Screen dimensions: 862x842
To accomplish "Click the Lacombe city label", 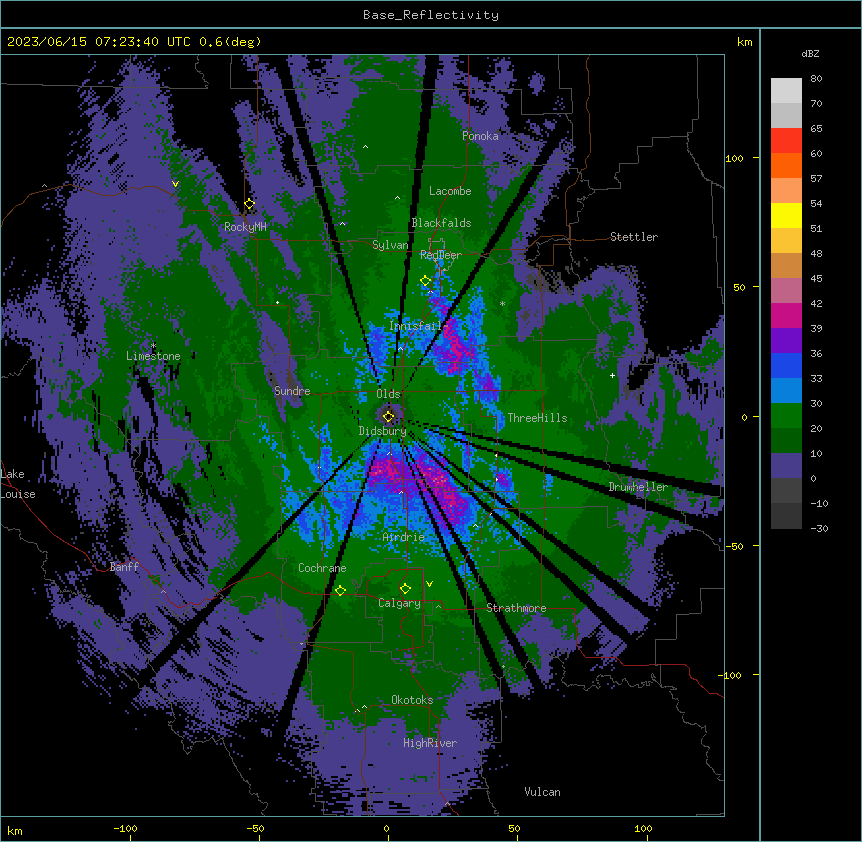I will (x=450, y=191).
